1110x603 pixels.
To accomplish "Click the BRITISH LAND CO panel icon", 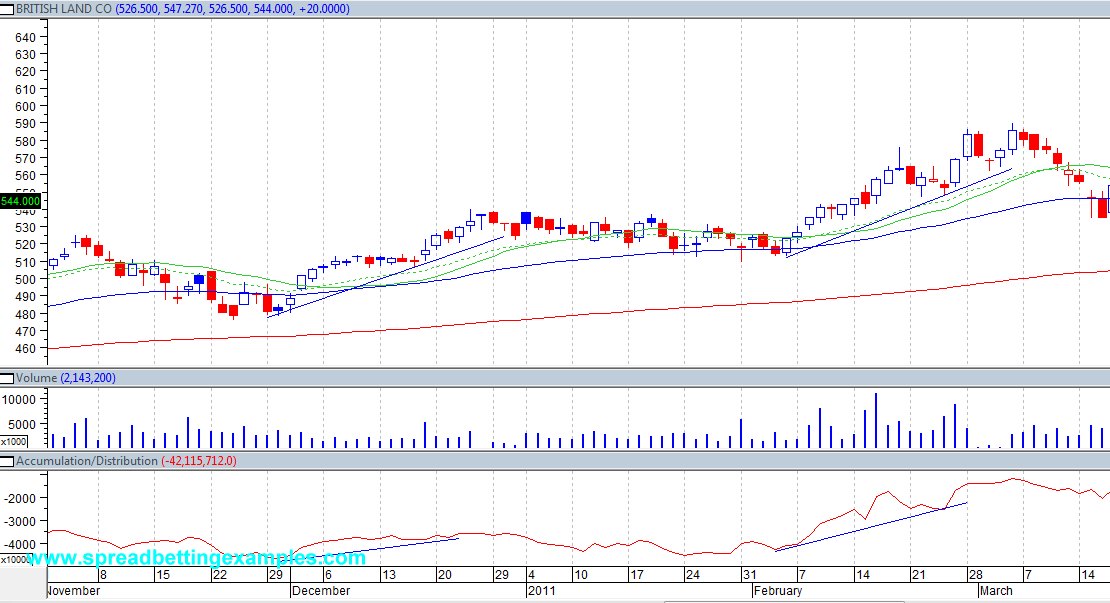I will [x=8, y=8].
